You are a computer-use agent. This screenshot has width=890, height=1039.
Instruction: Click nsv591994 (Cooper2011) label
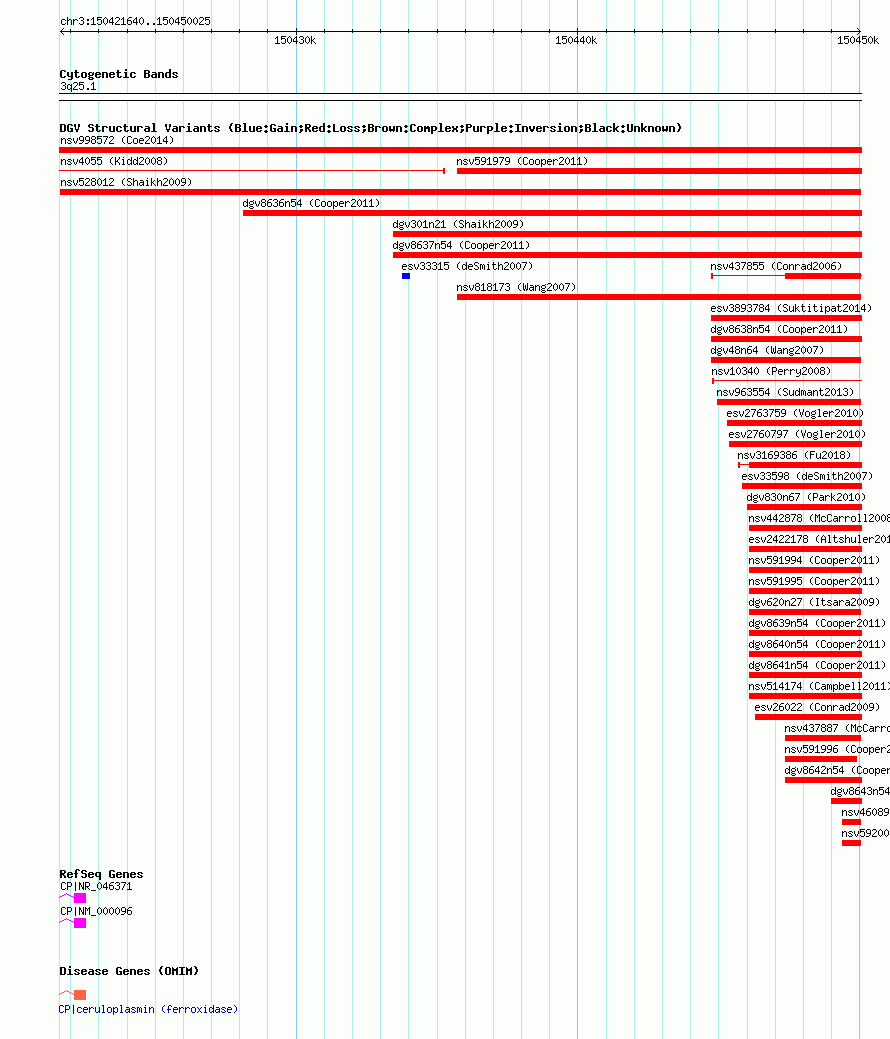pos(814,561)
